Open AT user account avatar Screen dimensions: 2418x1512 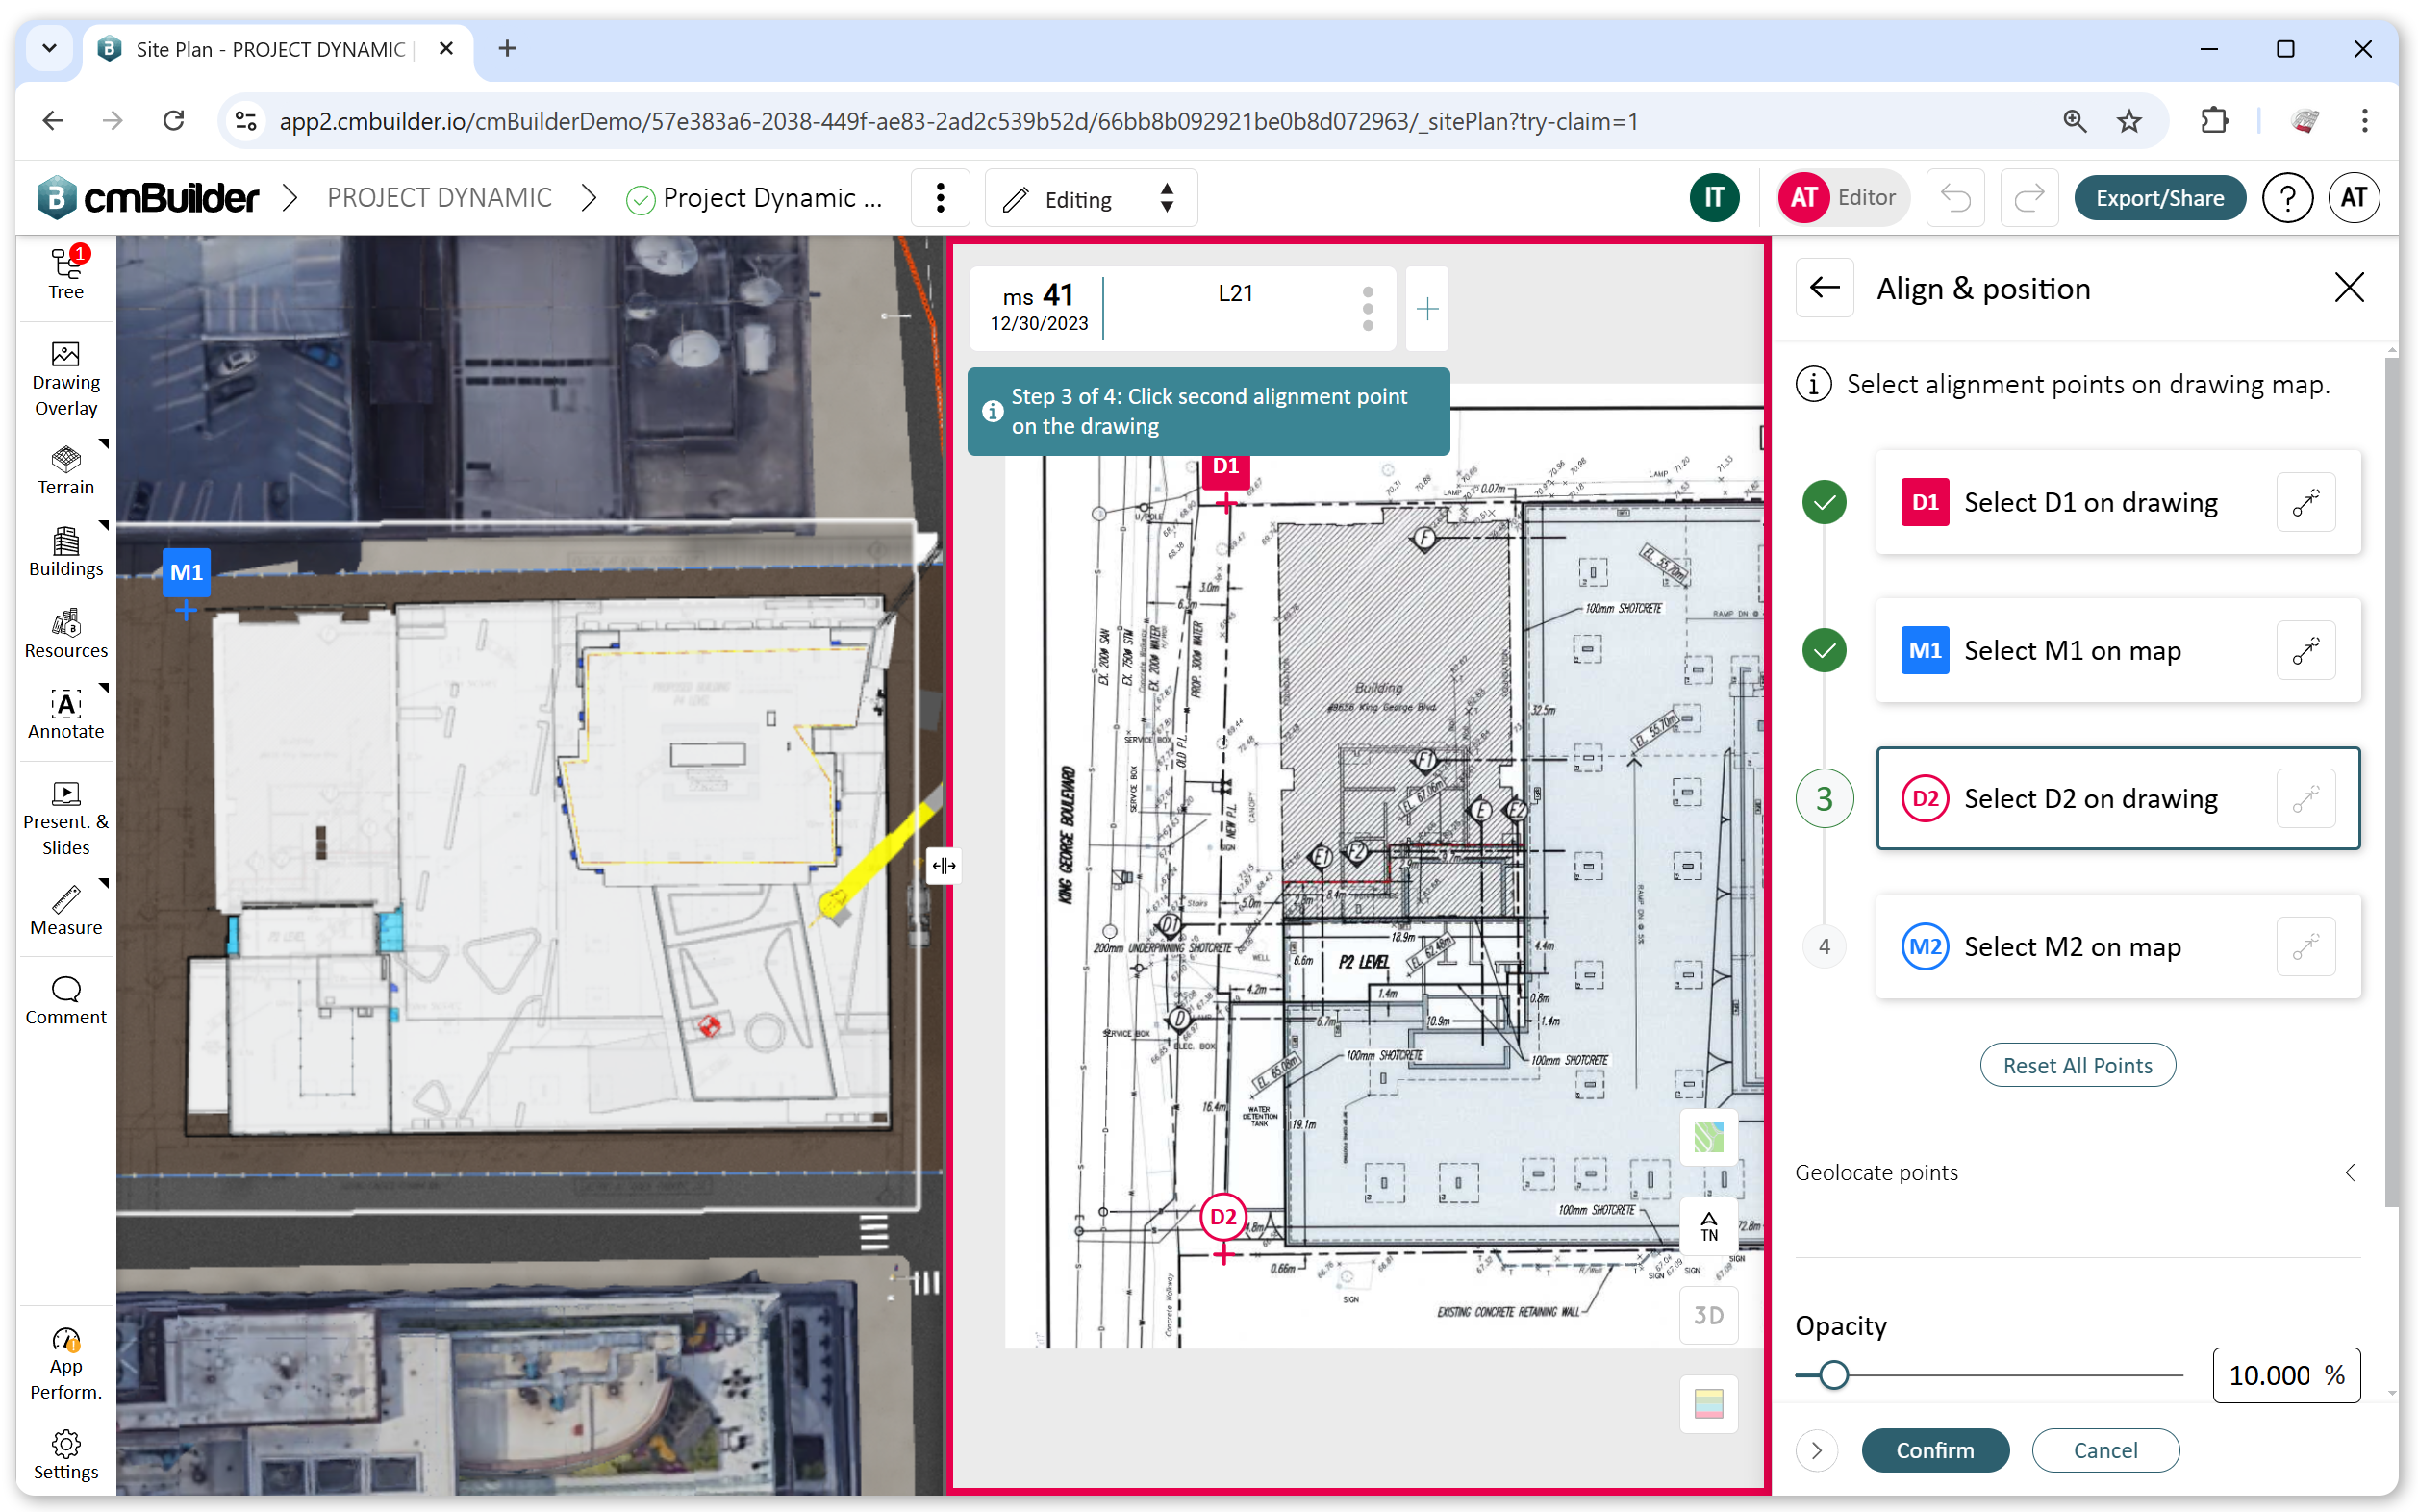coord(2354,198)
